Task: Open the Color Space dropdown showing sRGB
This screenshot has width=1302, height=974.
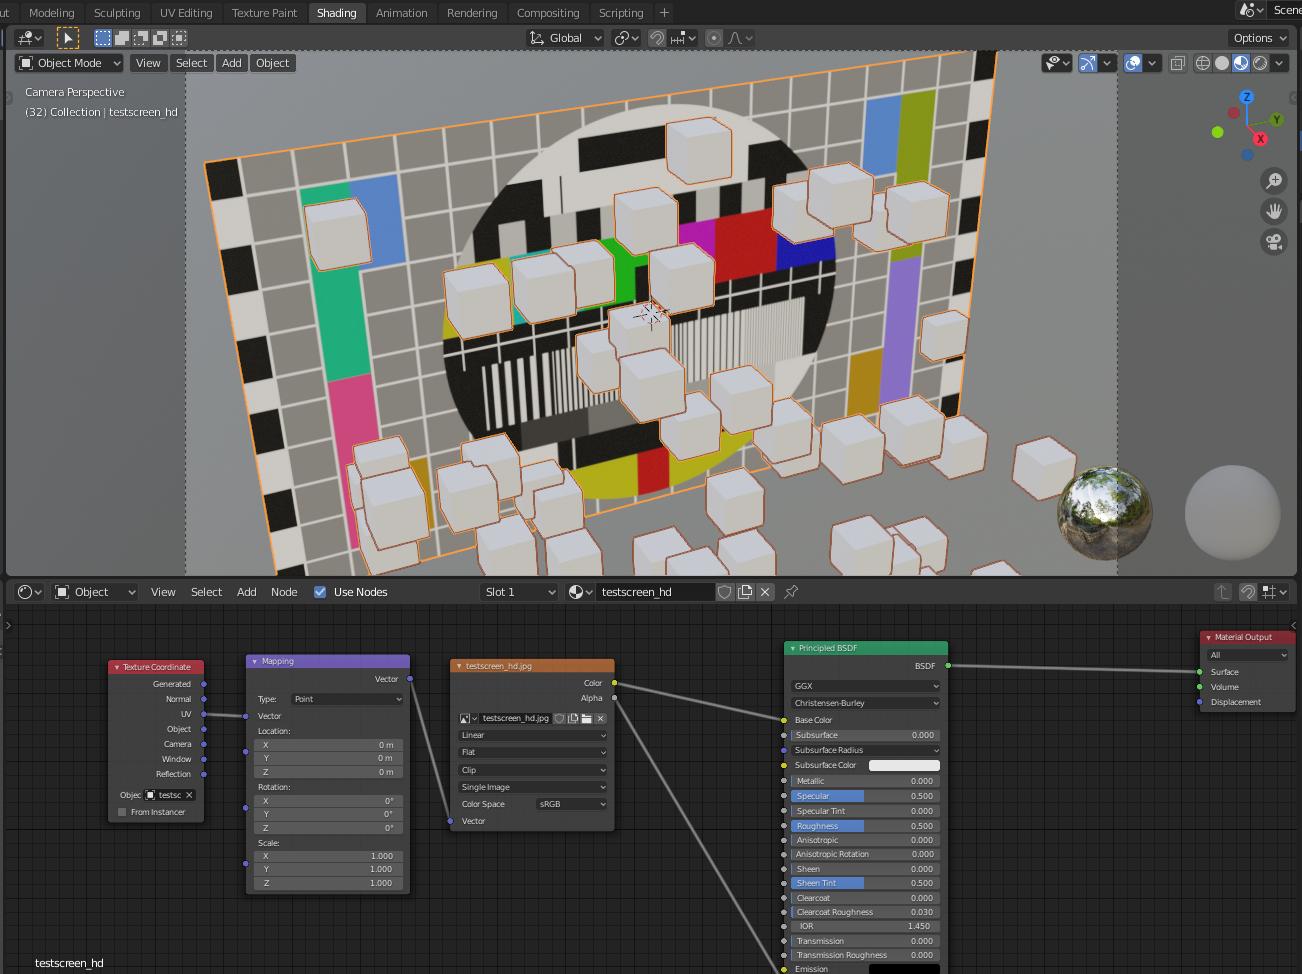Action: click(570, 804)
